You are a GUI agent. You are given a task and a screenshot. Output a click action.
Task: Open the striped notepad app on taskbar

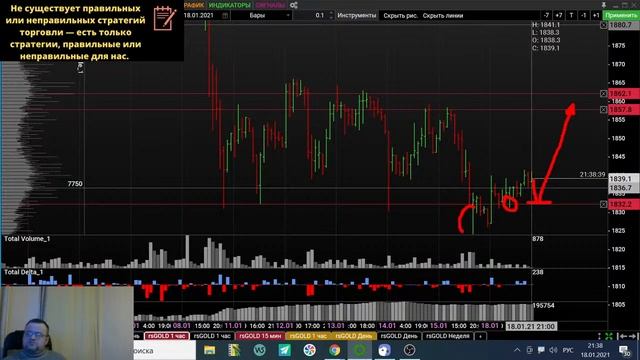pyautogui.click(x=234, y=350)
